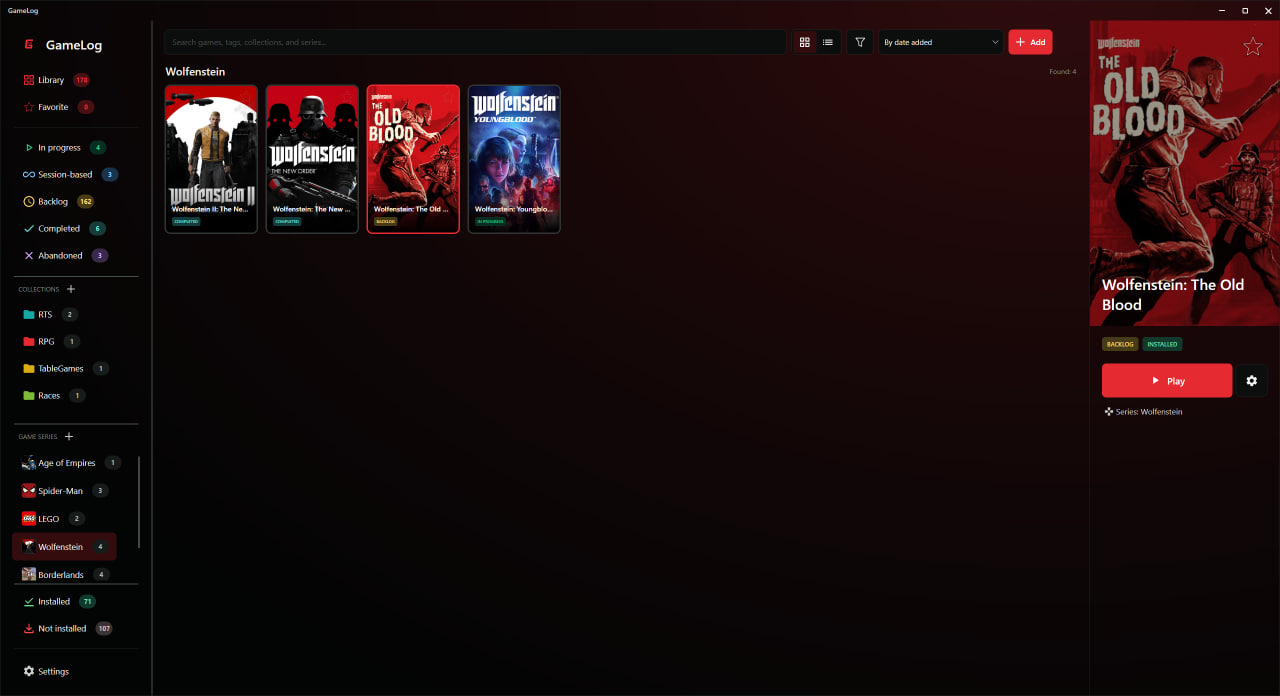Image resolution: width=1280 pixels, height=696 pixels.
Task: Click the IN PROGRESS badge on Youngblood card
Action: (490, 221)
